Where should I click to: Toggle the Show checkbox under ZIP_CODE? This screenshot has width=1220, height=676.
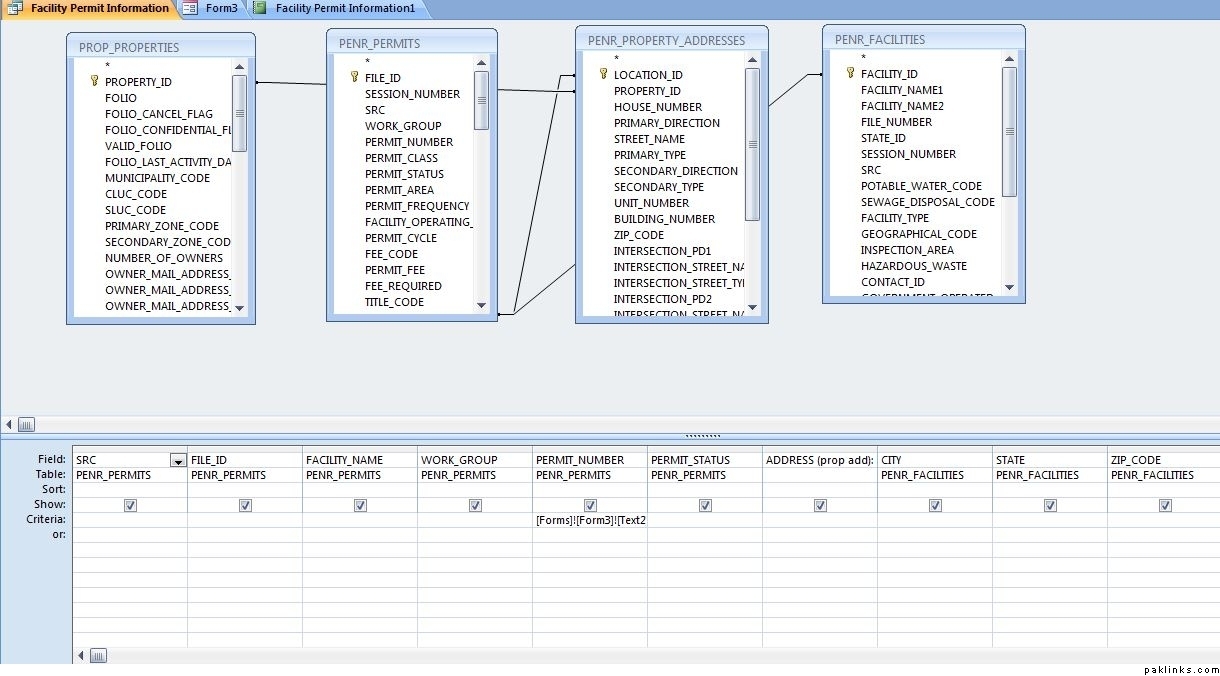click(x=1165, y=505)
